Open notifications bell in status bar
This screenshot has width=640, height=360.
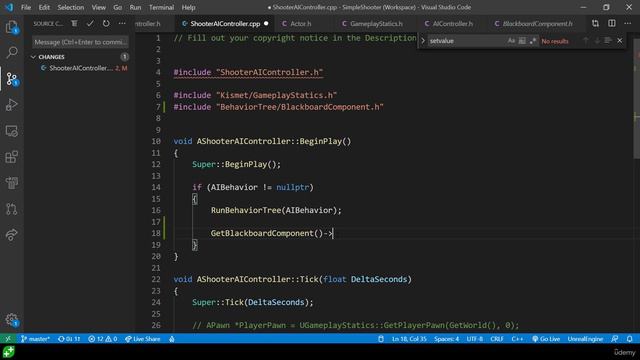click(x=630, y=339)
